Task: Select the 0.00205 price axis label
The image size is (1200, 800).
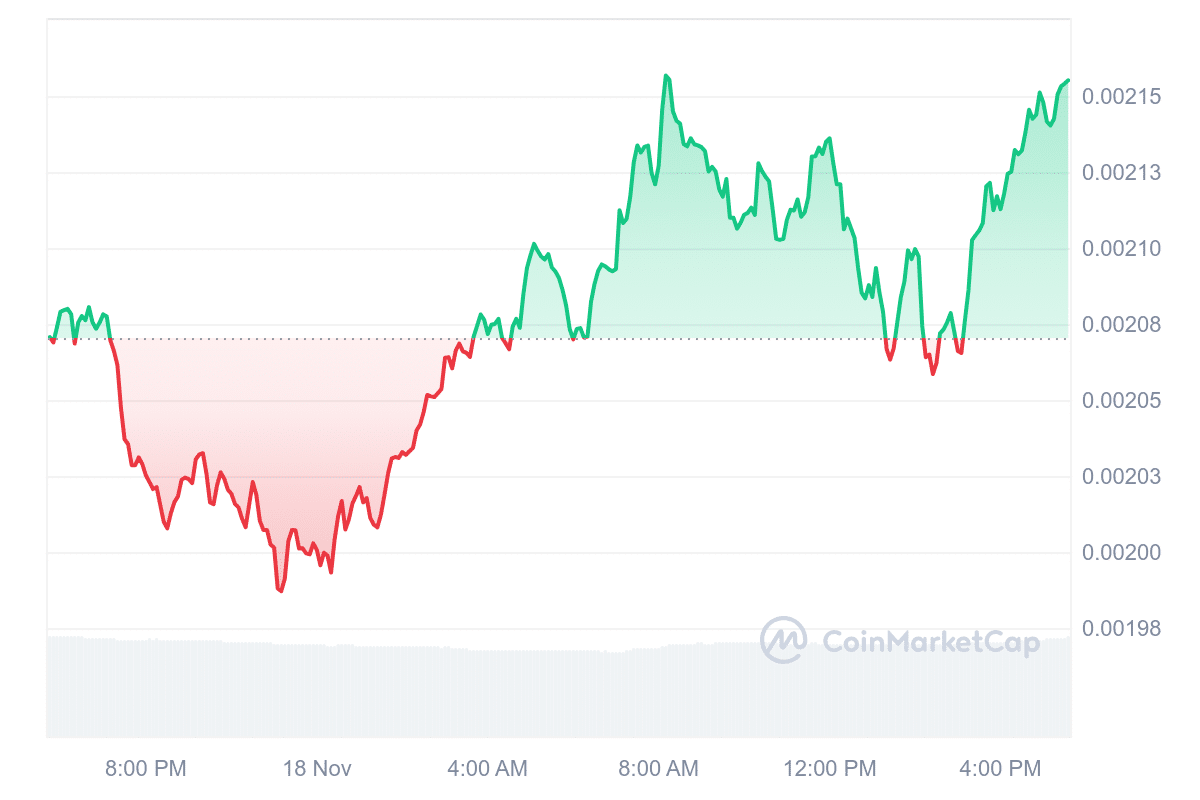Action: 1121,401
